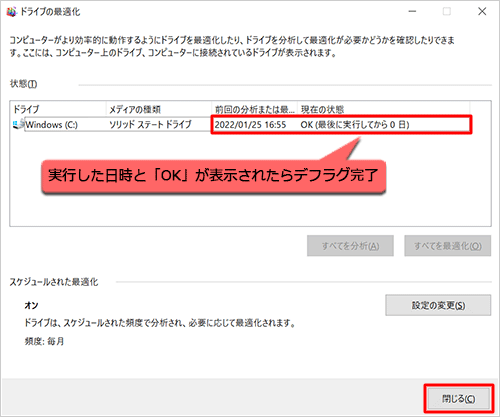Click the オン schedule status text
The height and width of the screenshot is (417, 500).
31,305
